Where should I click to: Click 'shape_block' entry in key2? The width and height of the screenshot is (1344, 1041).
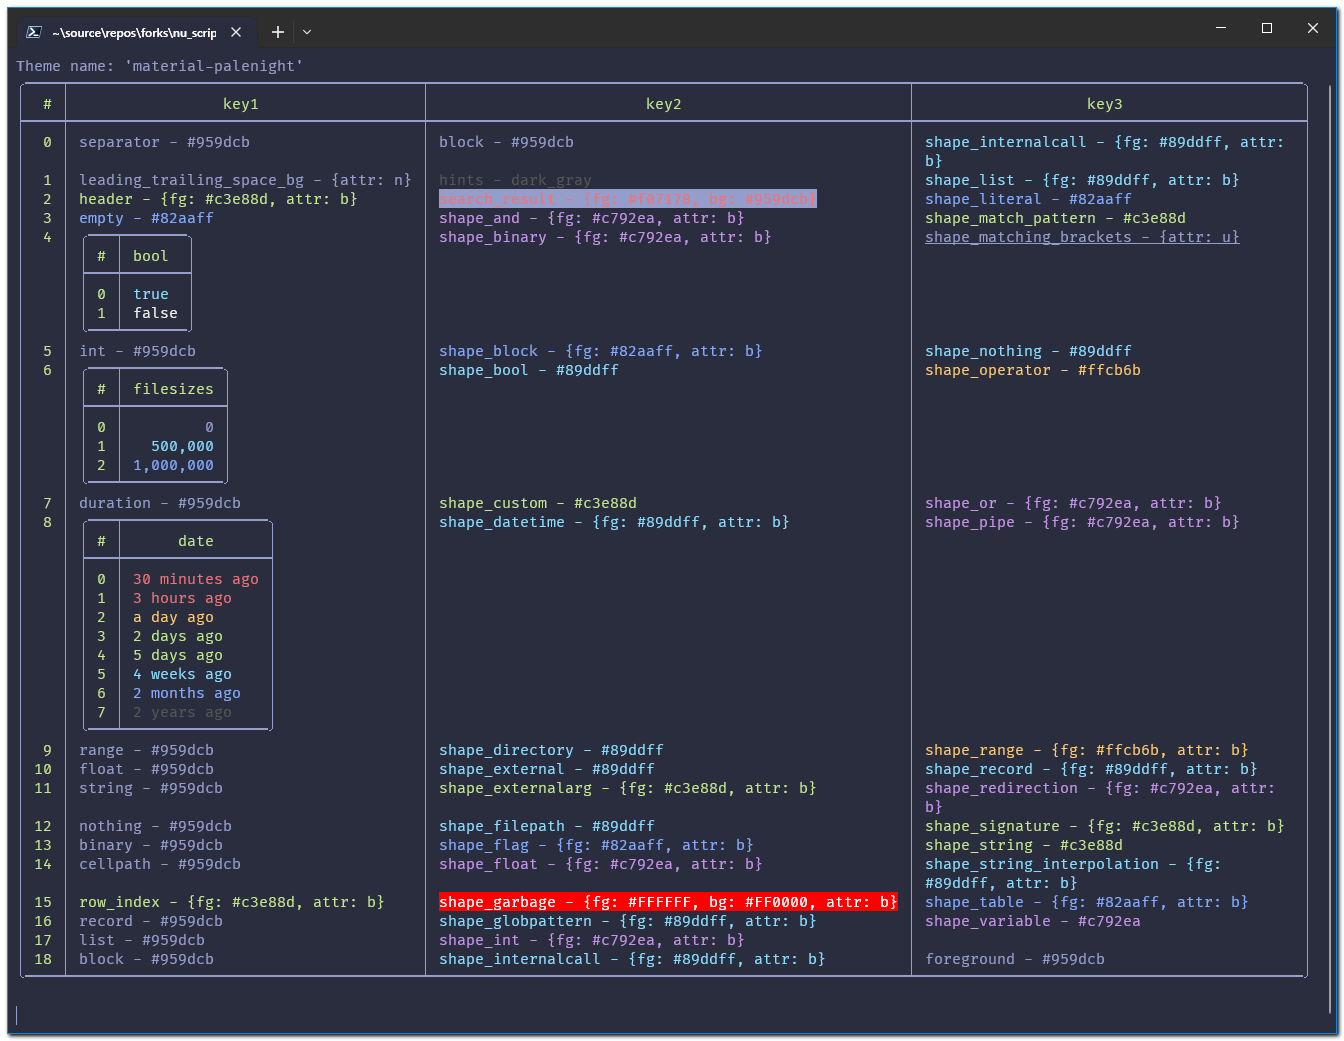(601, 351)
